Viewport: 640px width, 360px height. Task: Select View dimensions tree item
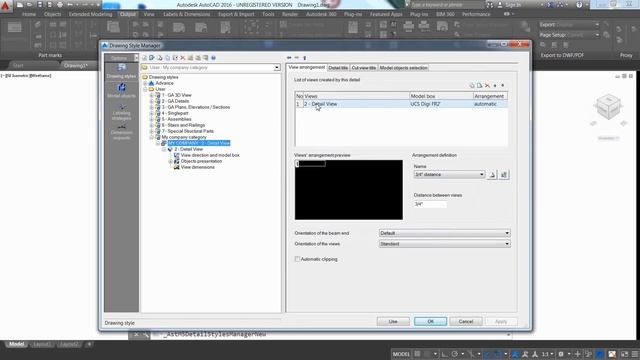pyautogui.click(x=198, y=167)
